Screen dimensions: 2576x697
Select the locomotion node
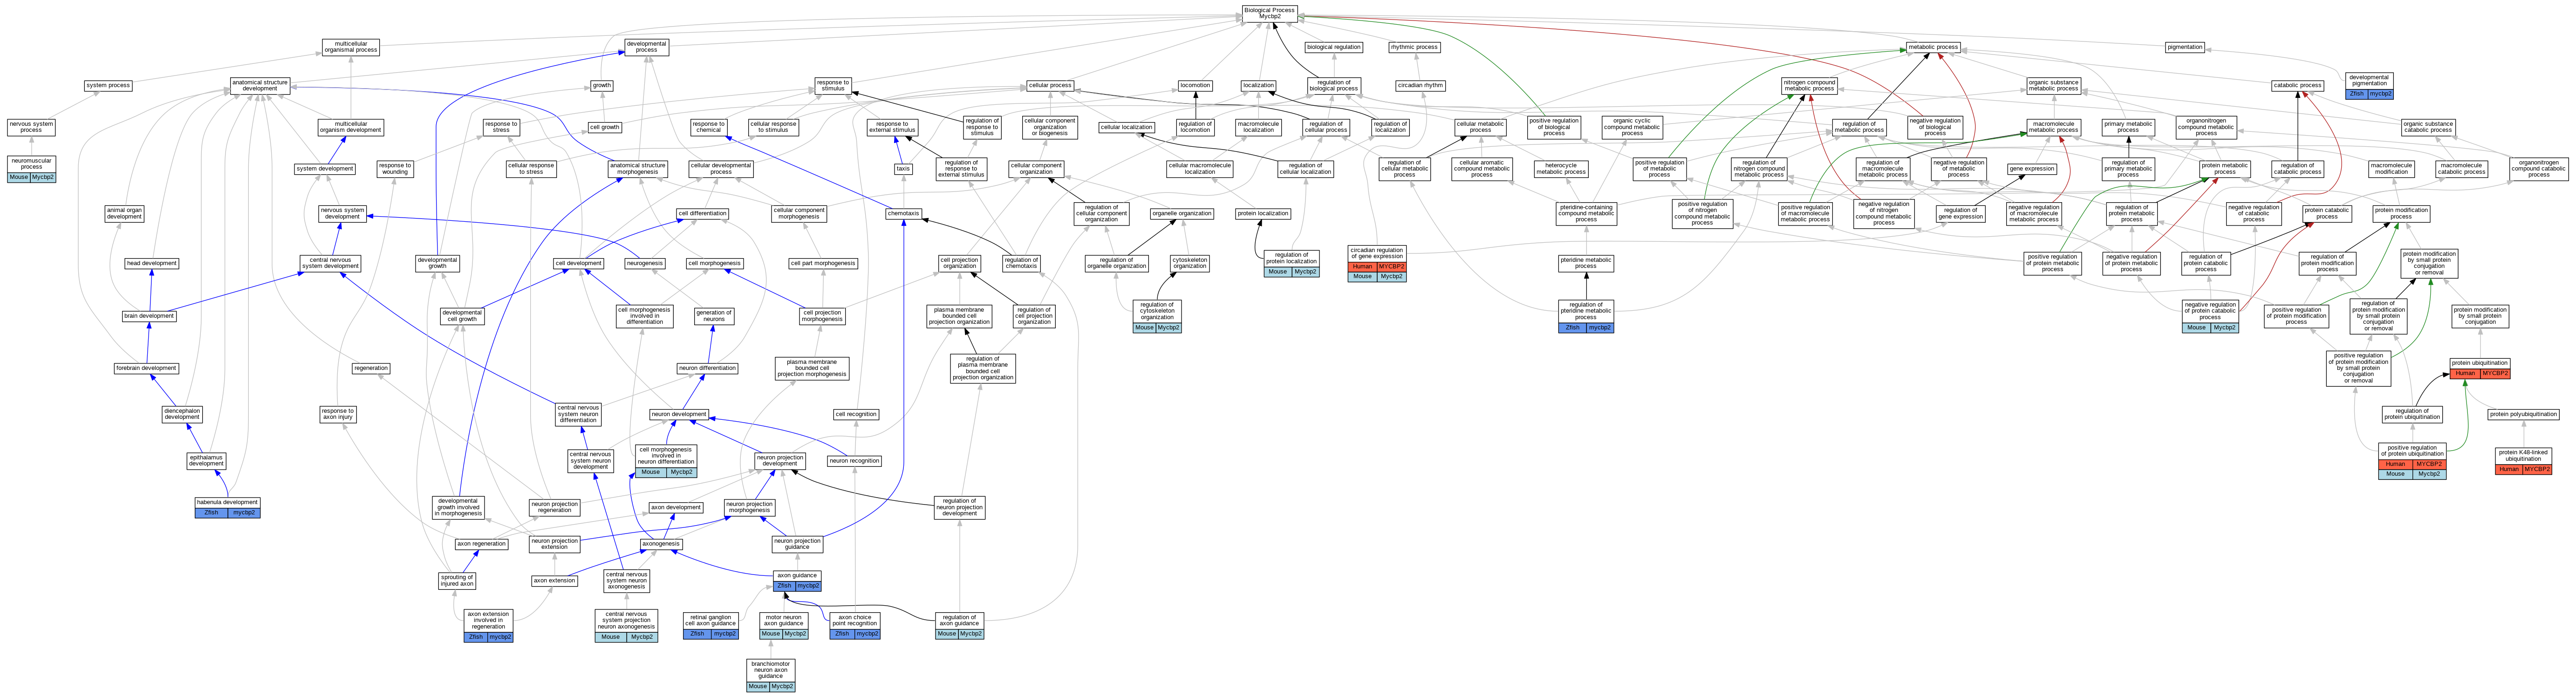point(1195,86)
